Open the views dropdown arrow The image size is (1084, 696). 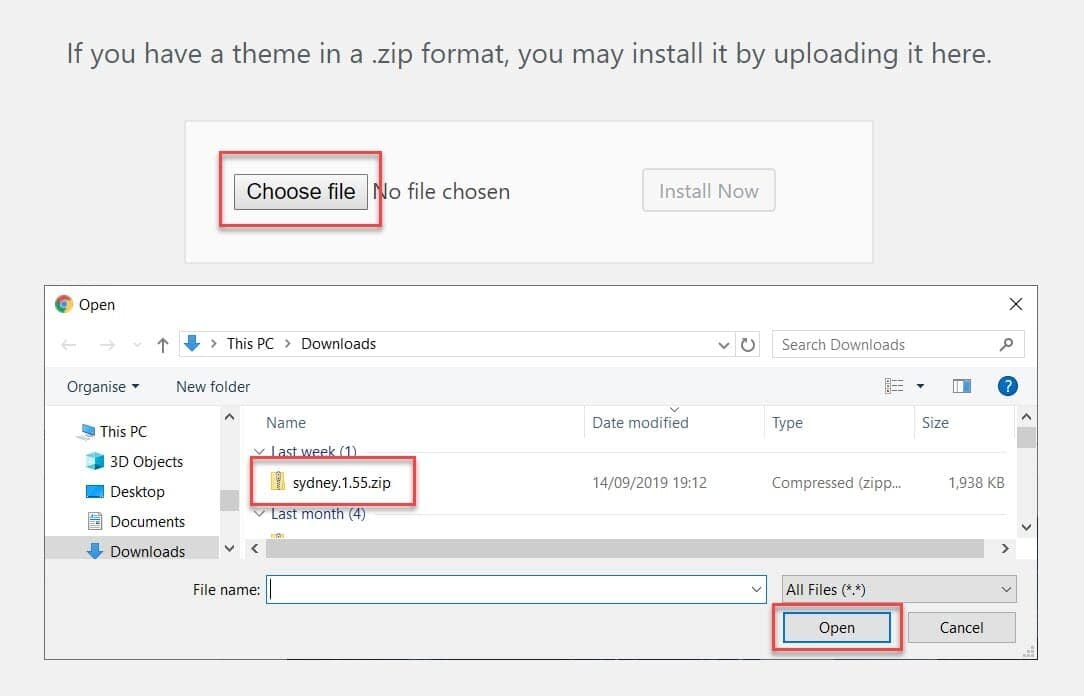pos(920,386)
